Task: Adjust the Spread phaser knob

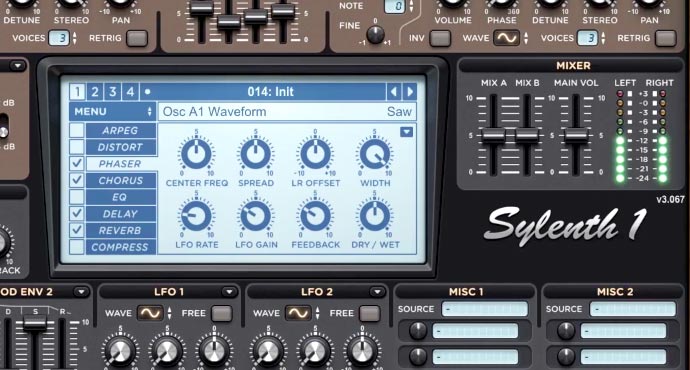Action: [256, 154]
